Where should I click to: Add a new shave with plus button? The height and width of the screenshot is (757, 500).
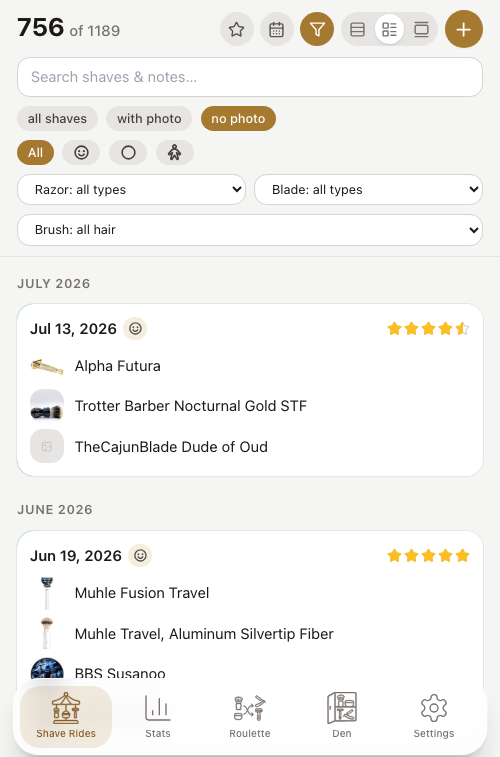(464, 29)
